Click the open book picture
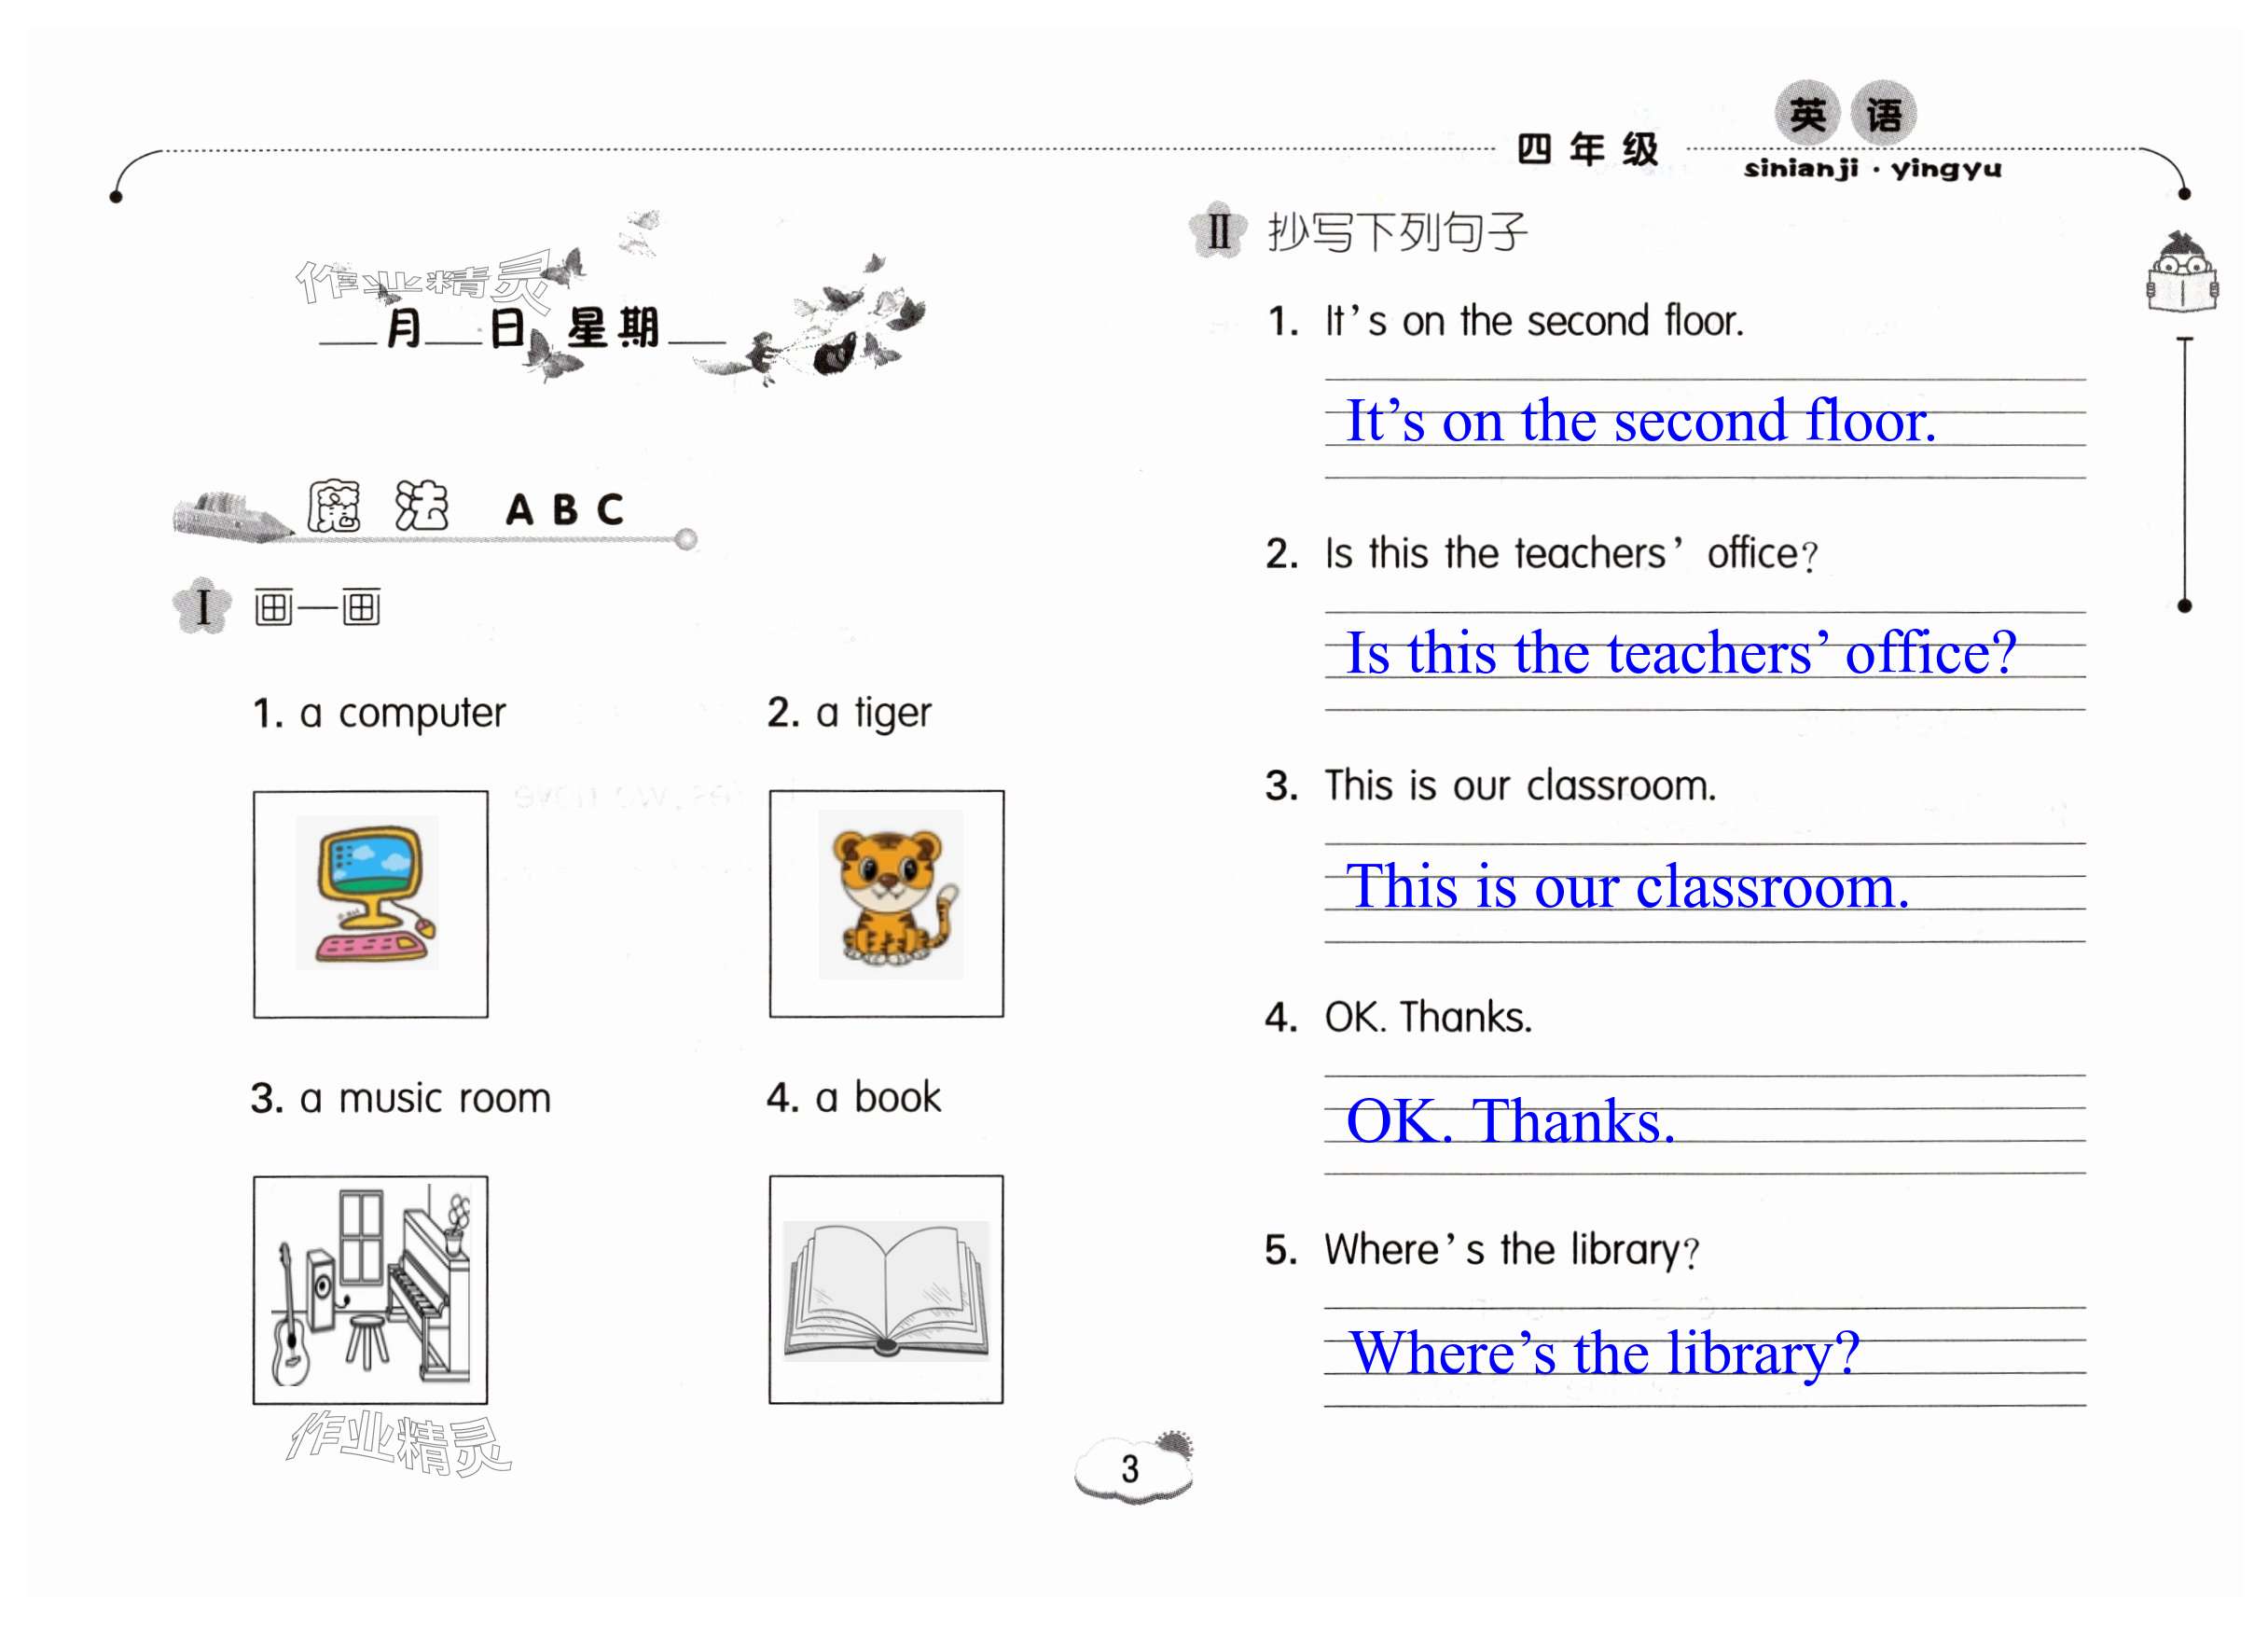 coord(886,1289)
